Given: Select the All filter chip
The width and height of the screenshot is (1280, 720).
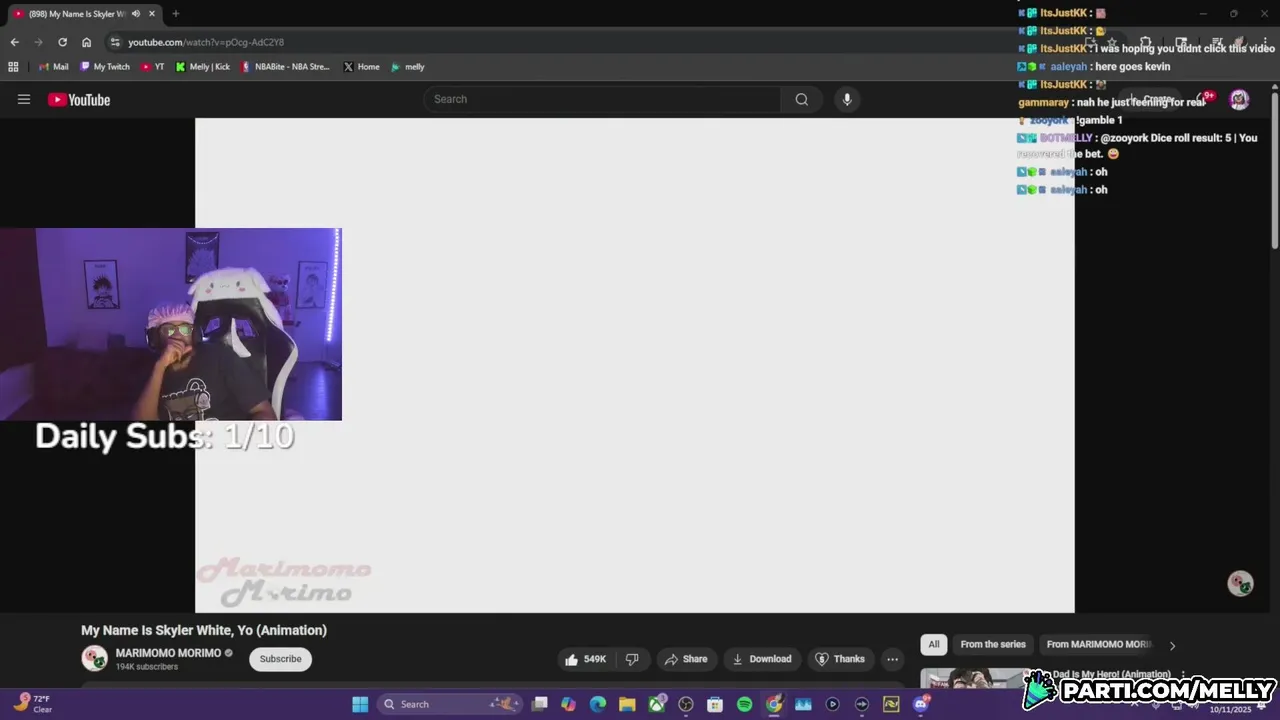Looking at the screenshot, I should (x=934, y=644).
